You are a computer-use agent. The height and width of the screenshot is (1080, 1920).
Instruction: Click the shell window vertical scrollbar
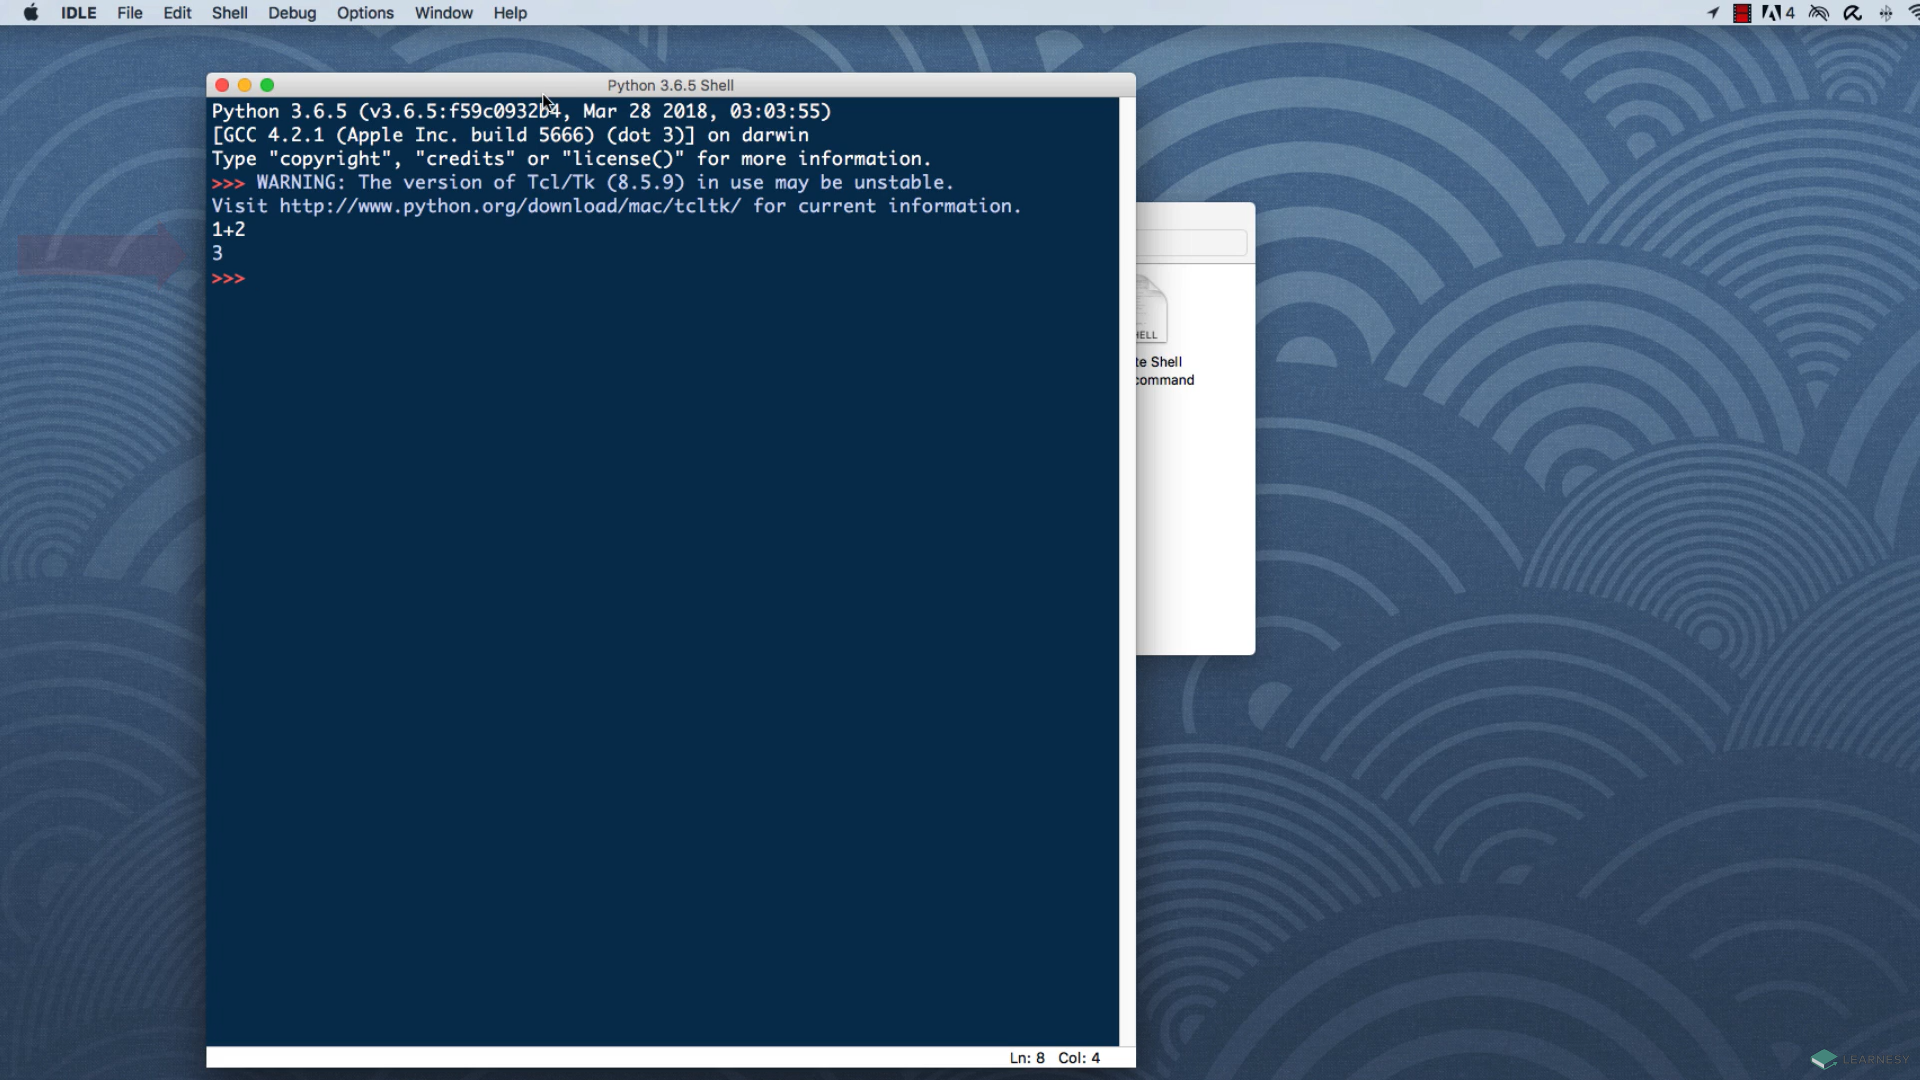[x=1127, y=570]
